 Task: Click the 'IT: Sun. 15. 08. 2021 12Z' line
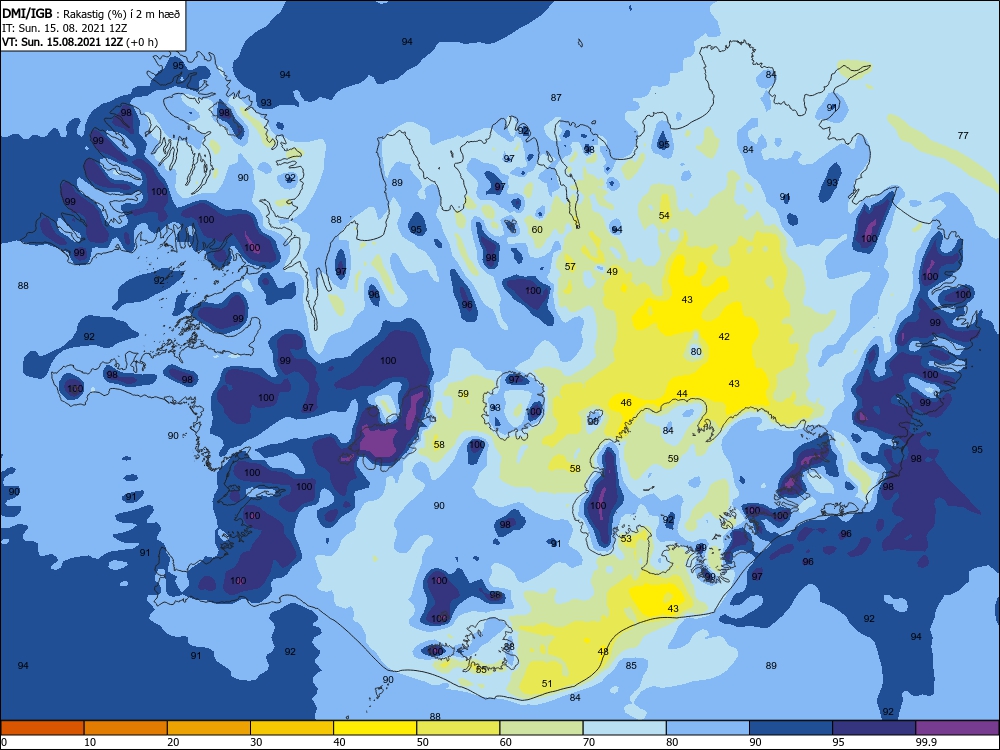[64, 28]
